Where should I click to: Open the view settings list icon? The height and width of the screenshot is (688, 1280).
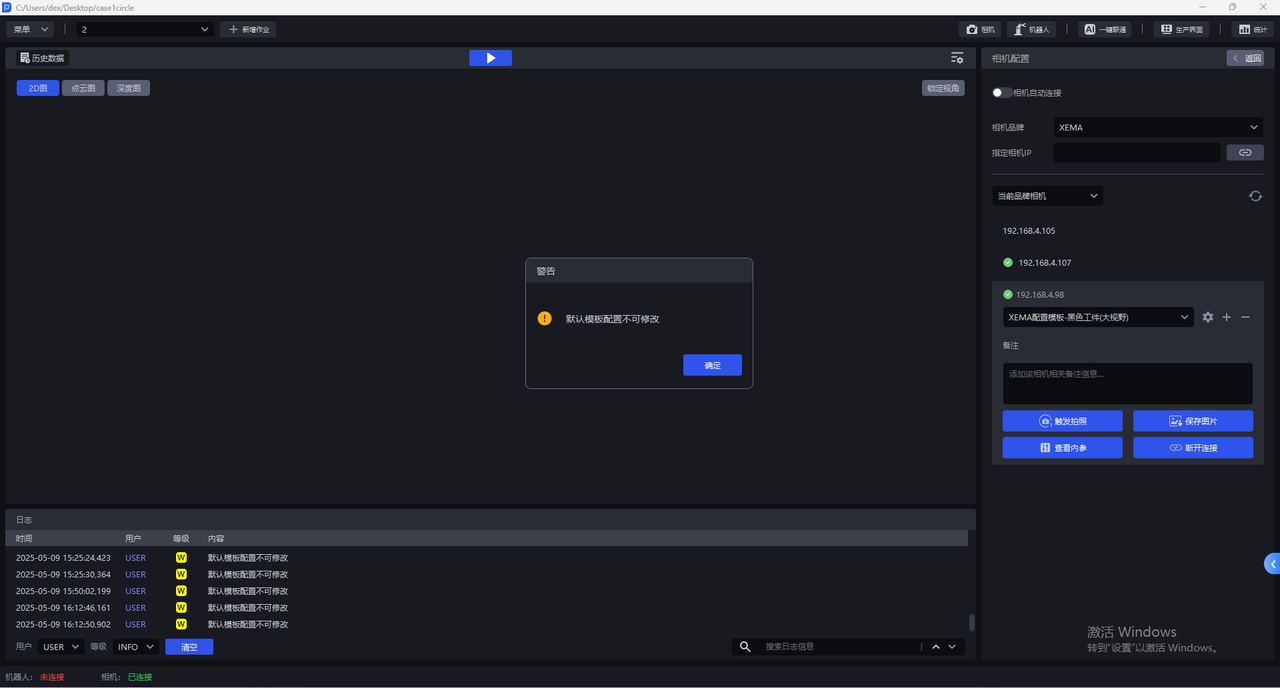click(957, 58)
